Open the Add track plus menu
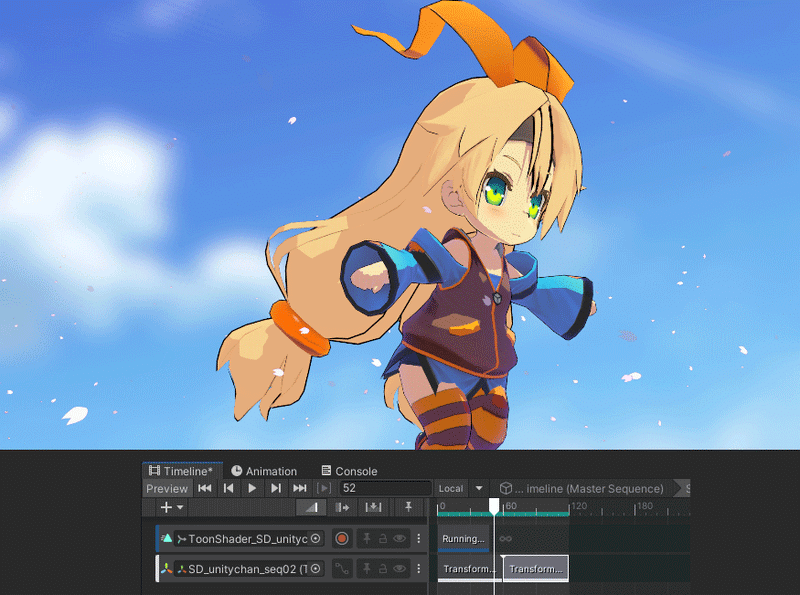Viewport: 800px width, 595px height. 171,507
